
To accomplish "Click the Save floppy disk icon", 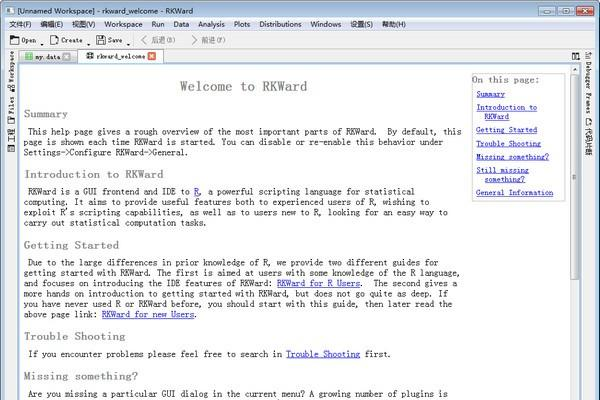I will pyautogui.click(x=101, y=40).
